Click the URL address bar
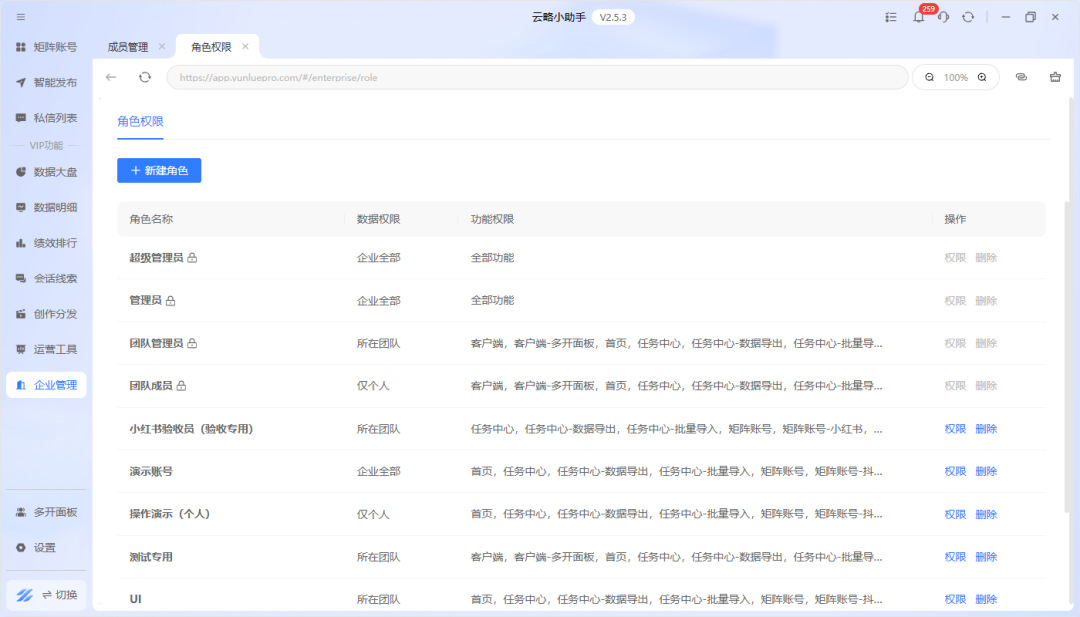 coord(537,77)
